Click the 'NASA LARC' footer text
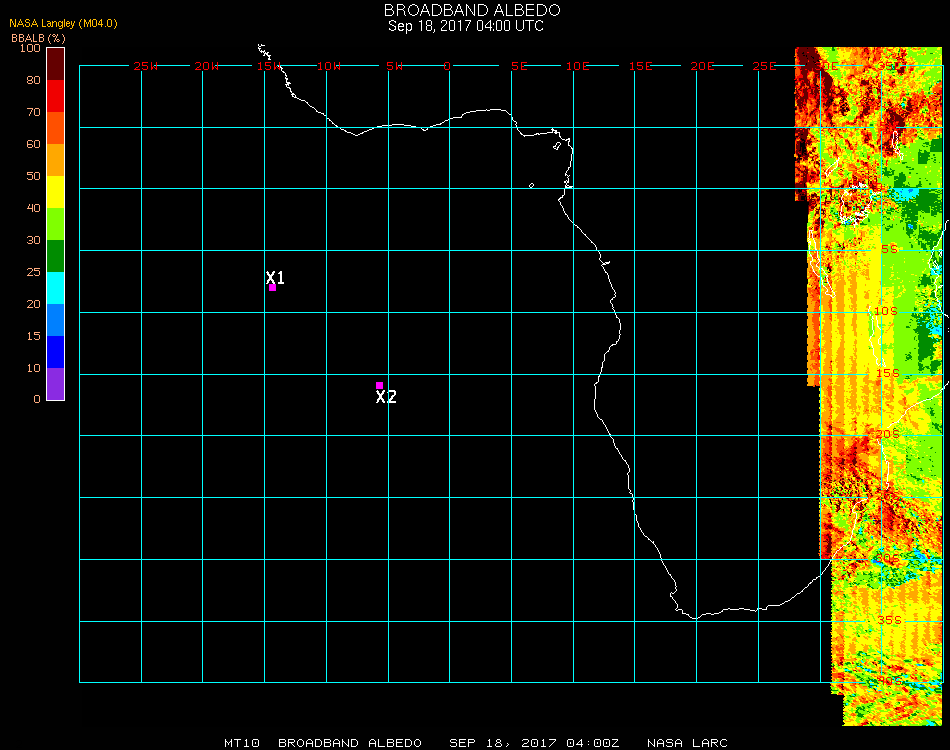This screenshot has width=950, height=750. point(687,743)
